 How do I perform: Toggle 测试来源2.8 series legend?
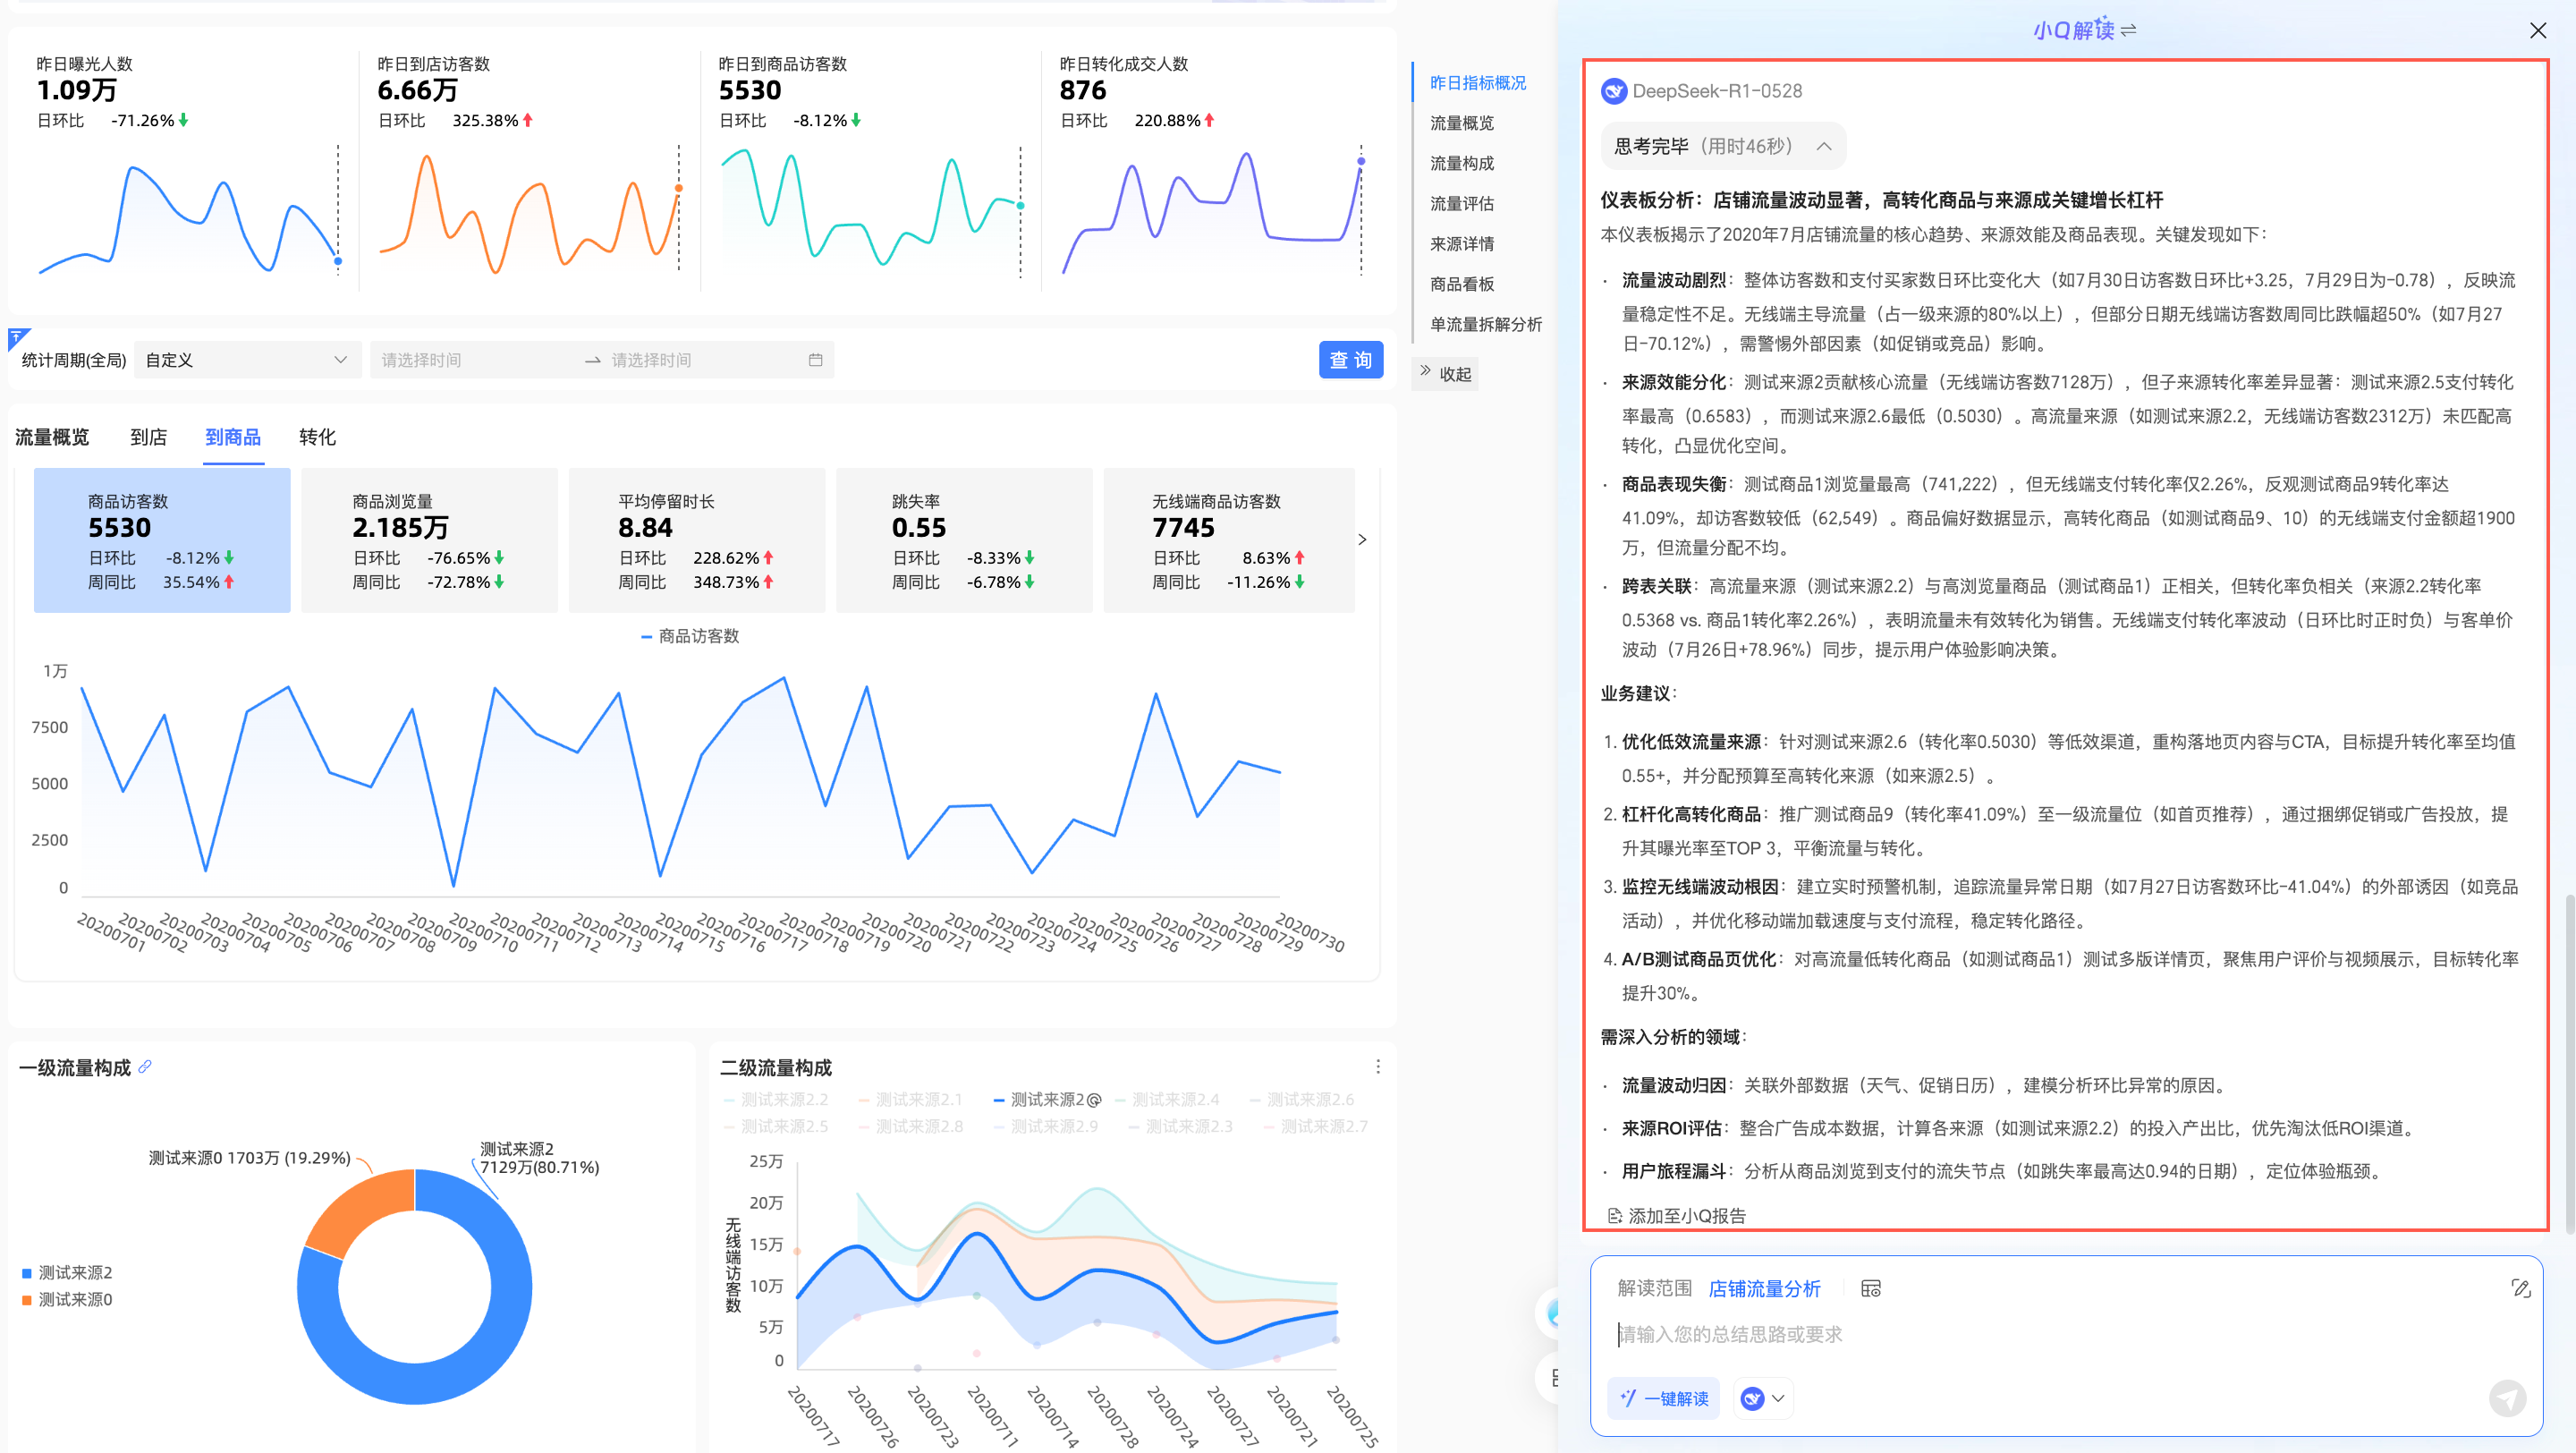point(910,1126)
